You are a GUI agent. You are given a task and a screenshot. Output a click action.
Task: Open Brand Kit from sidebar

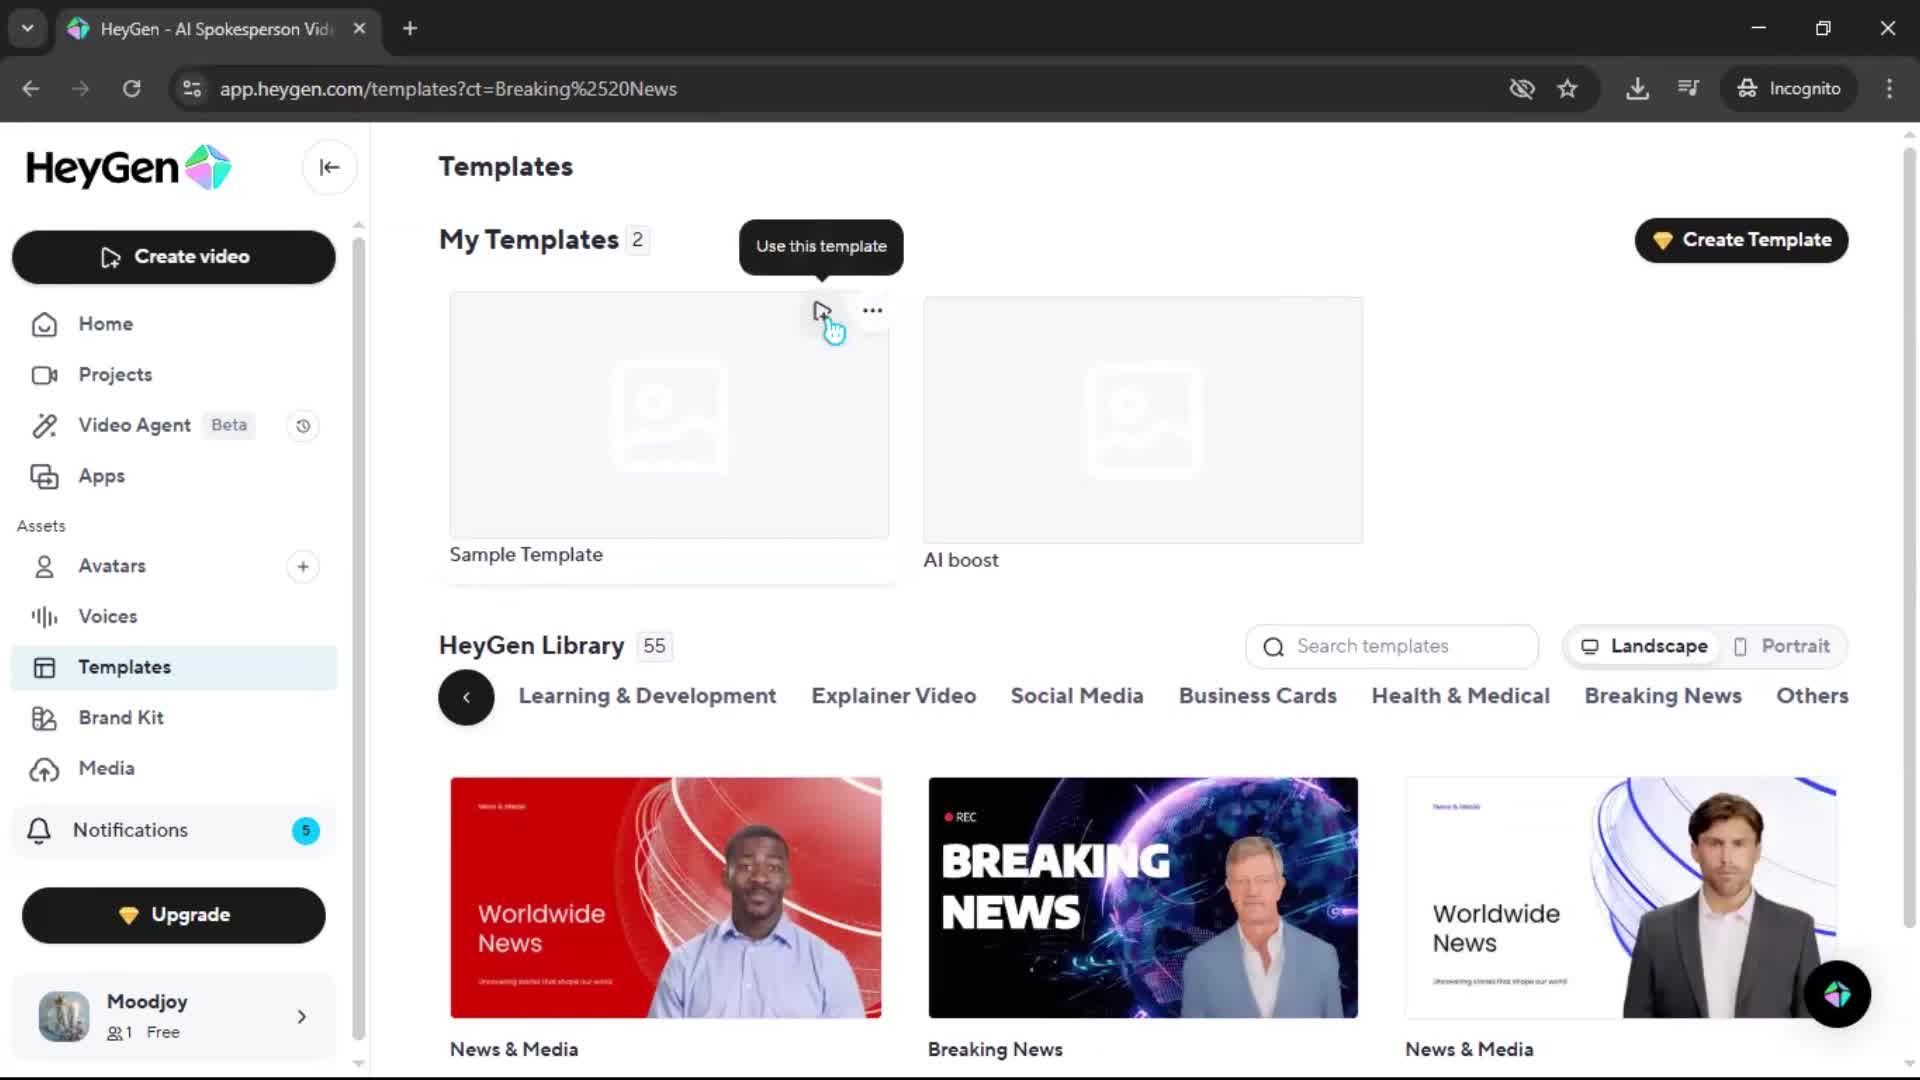pyautogui.click(x=121, y=718)
